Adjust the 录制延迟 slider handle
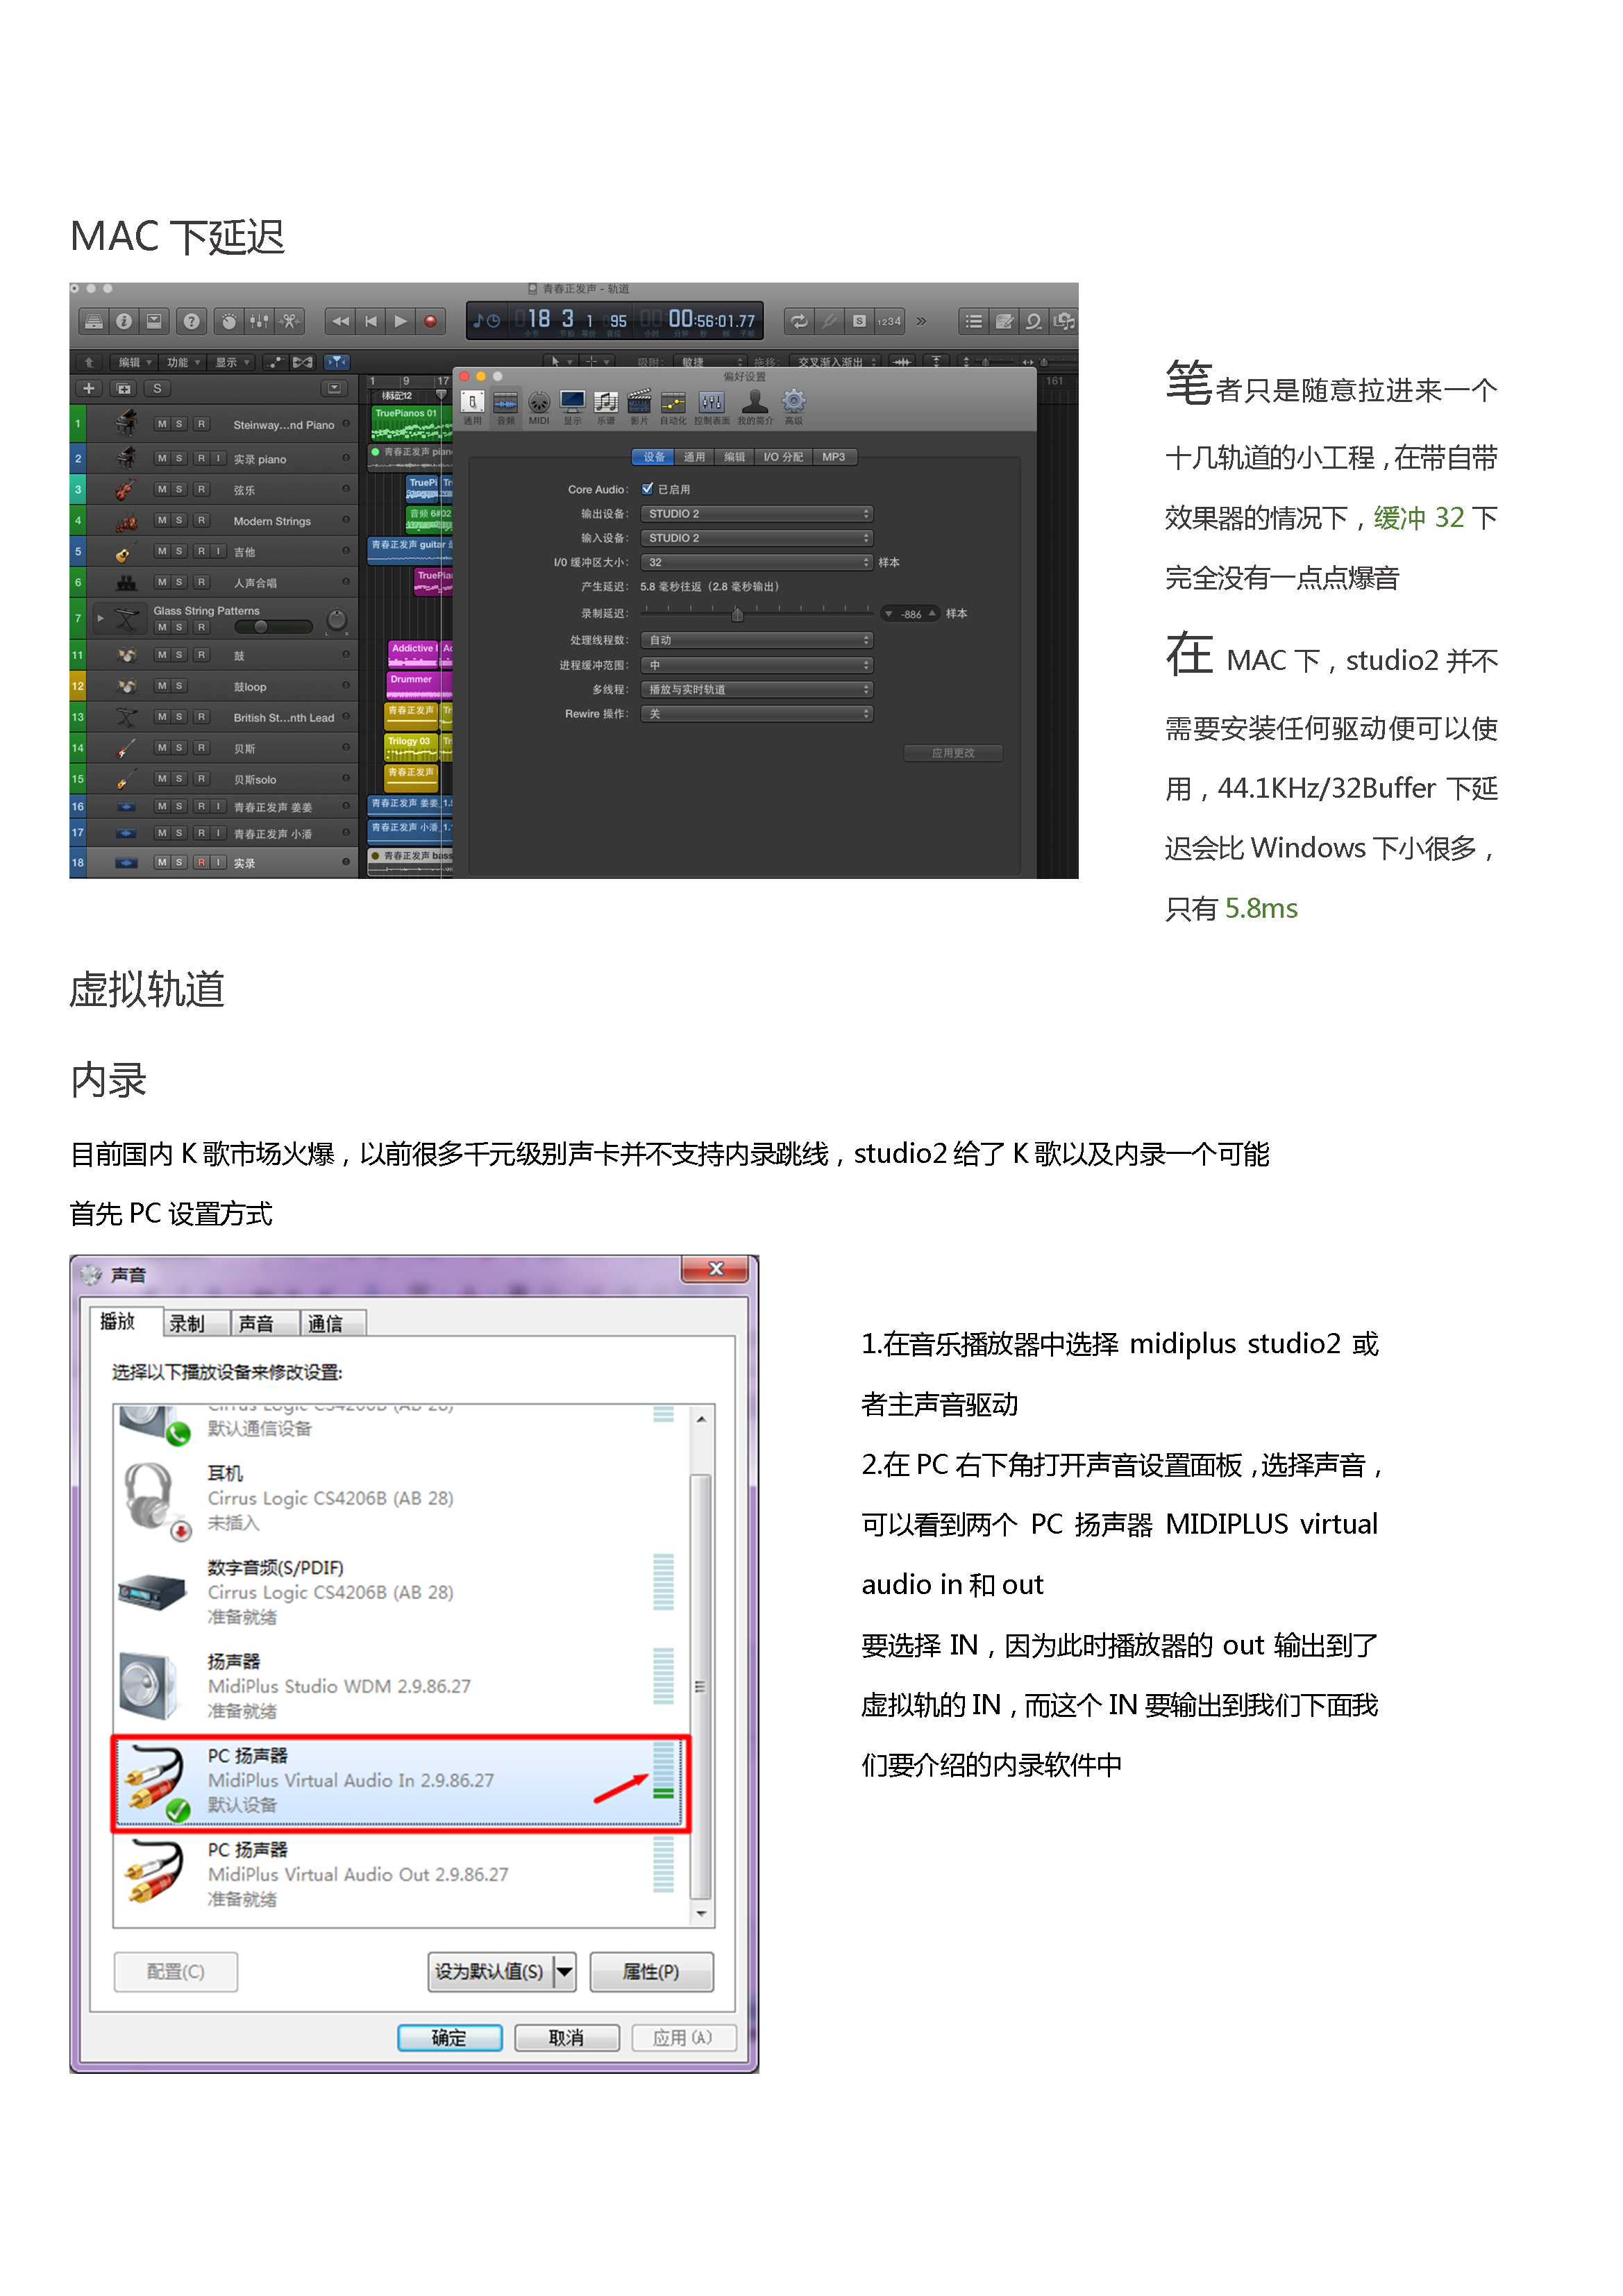 click(738, 614)
